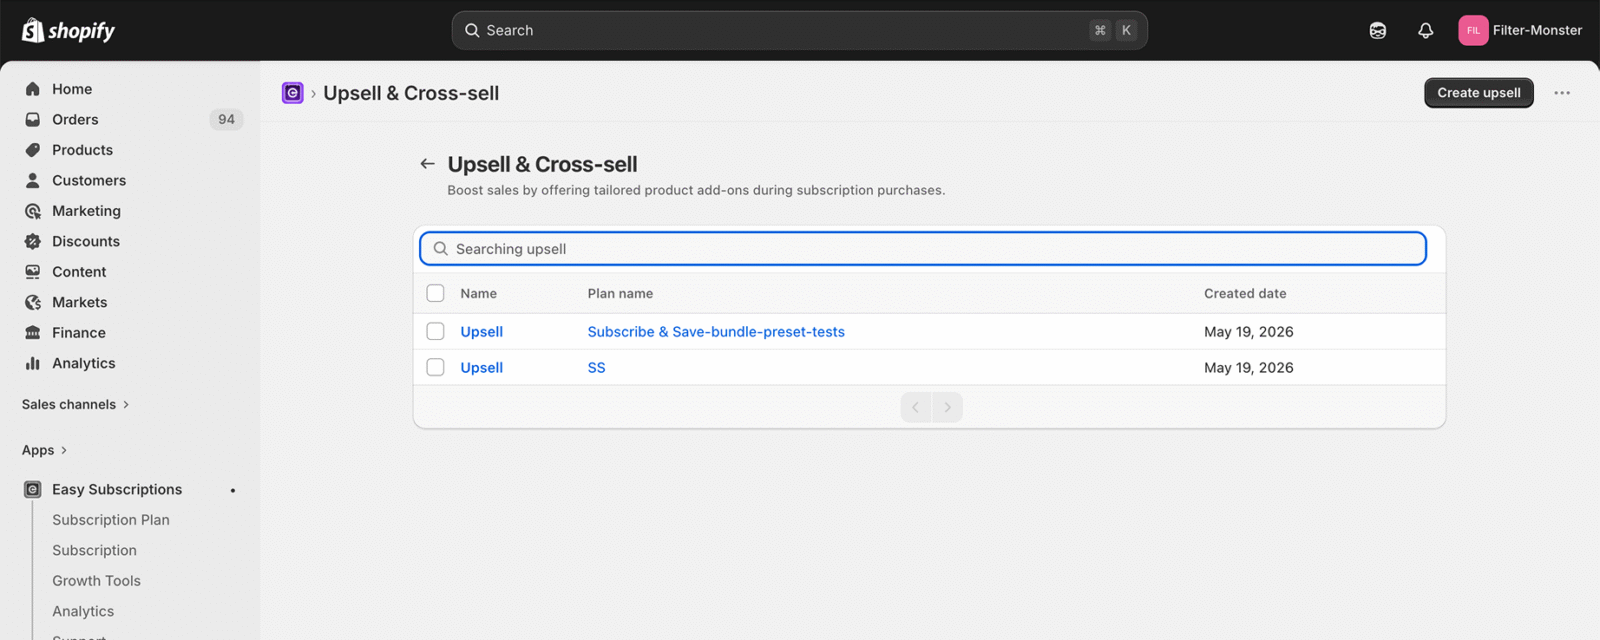Open the SS plan link
1600x640 pixels.
click(596, 368)
